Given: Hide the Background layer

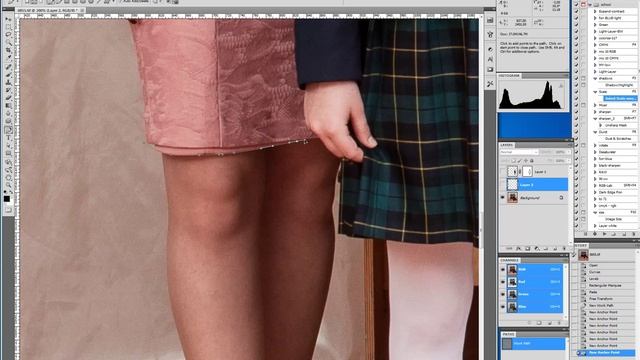Looking at the screenshot, I should coord(502,198).
